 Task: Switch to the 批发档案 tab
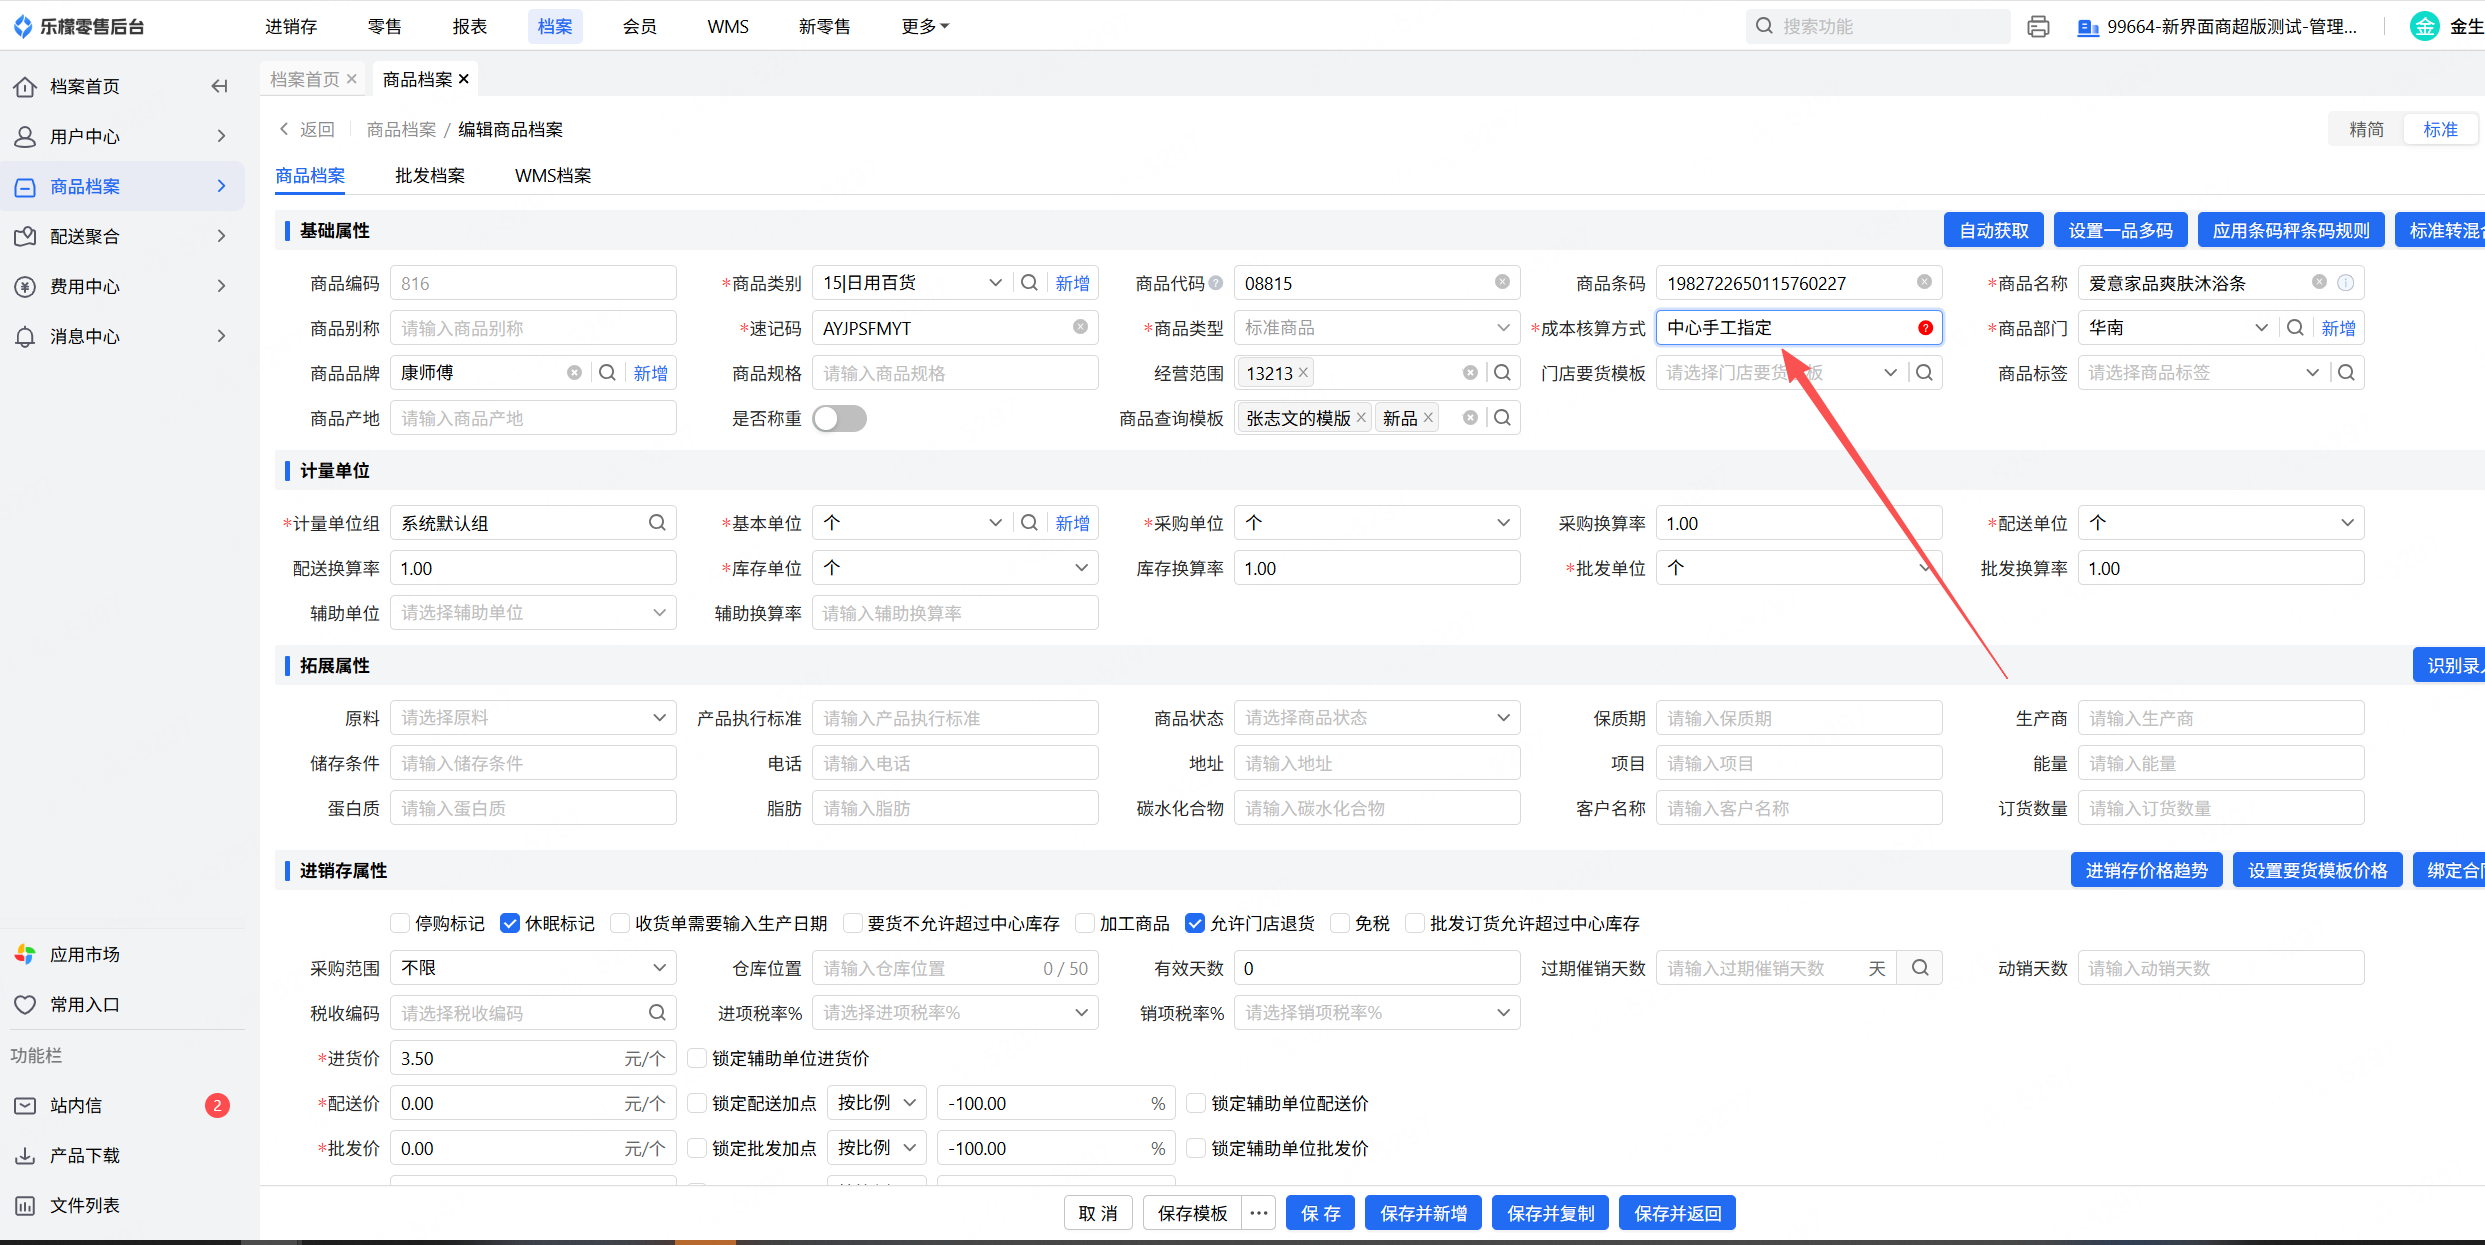coord(430,176)
